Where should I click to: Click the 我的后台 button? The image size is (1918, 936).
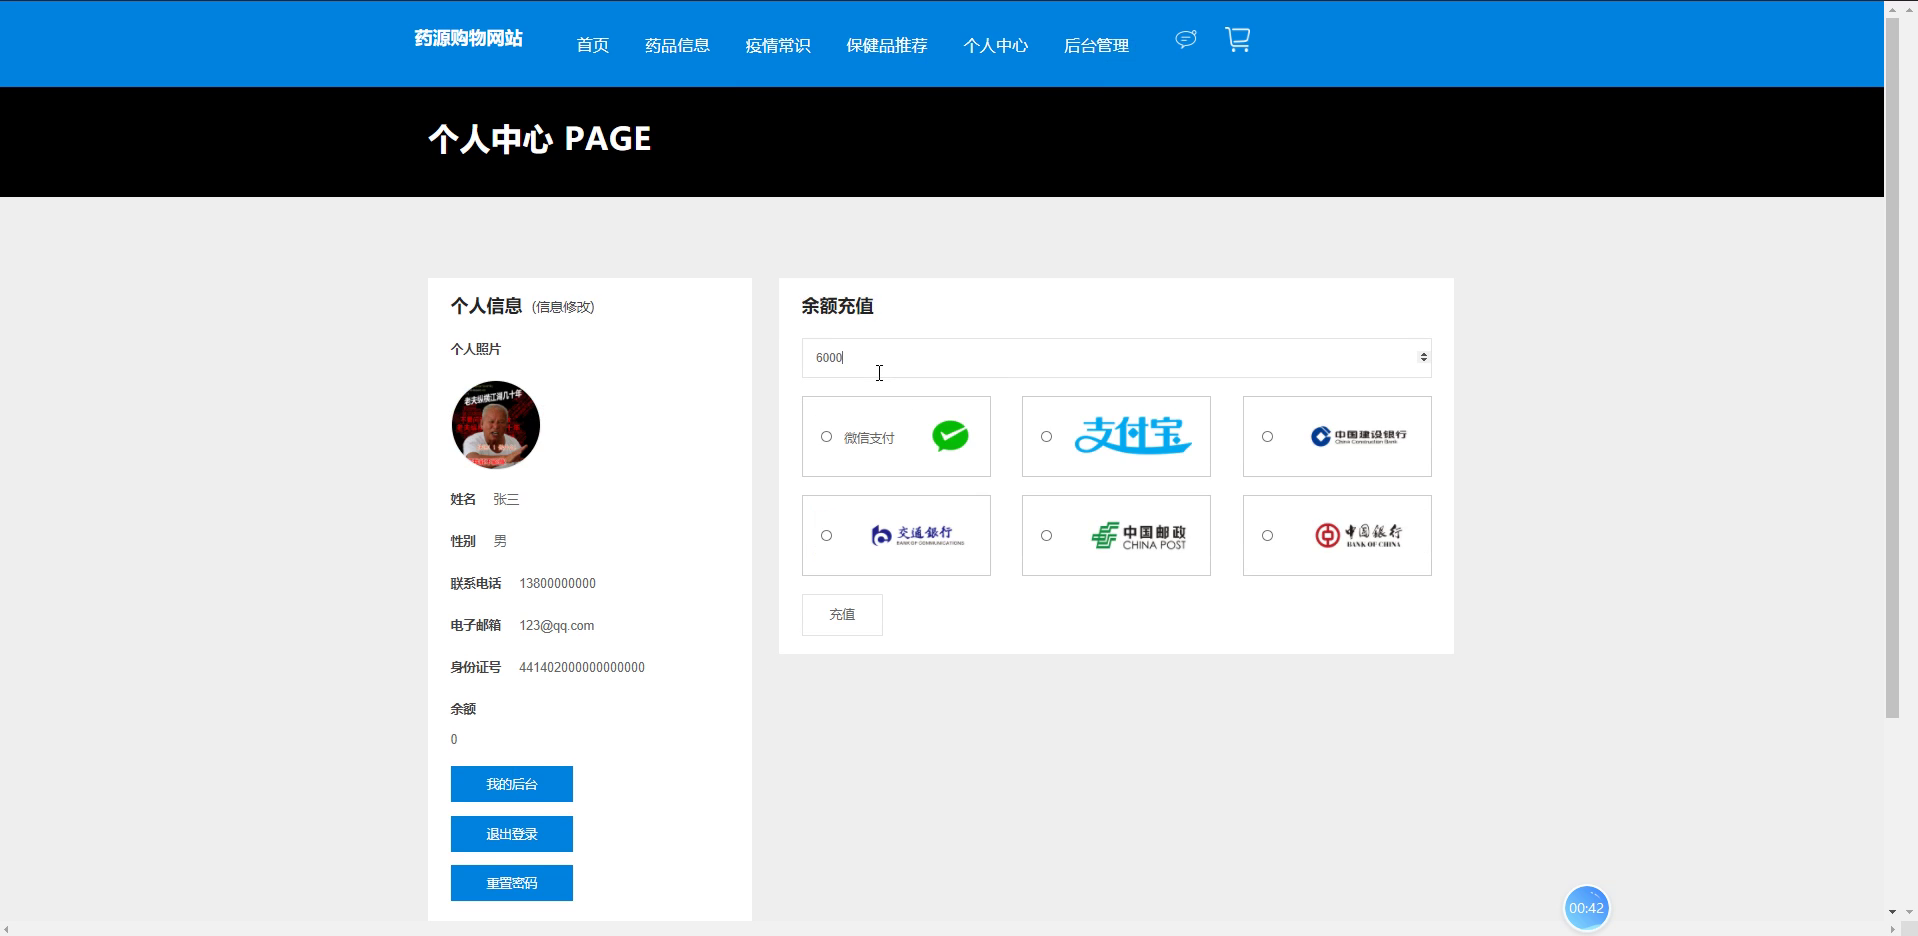click(511, 784)
